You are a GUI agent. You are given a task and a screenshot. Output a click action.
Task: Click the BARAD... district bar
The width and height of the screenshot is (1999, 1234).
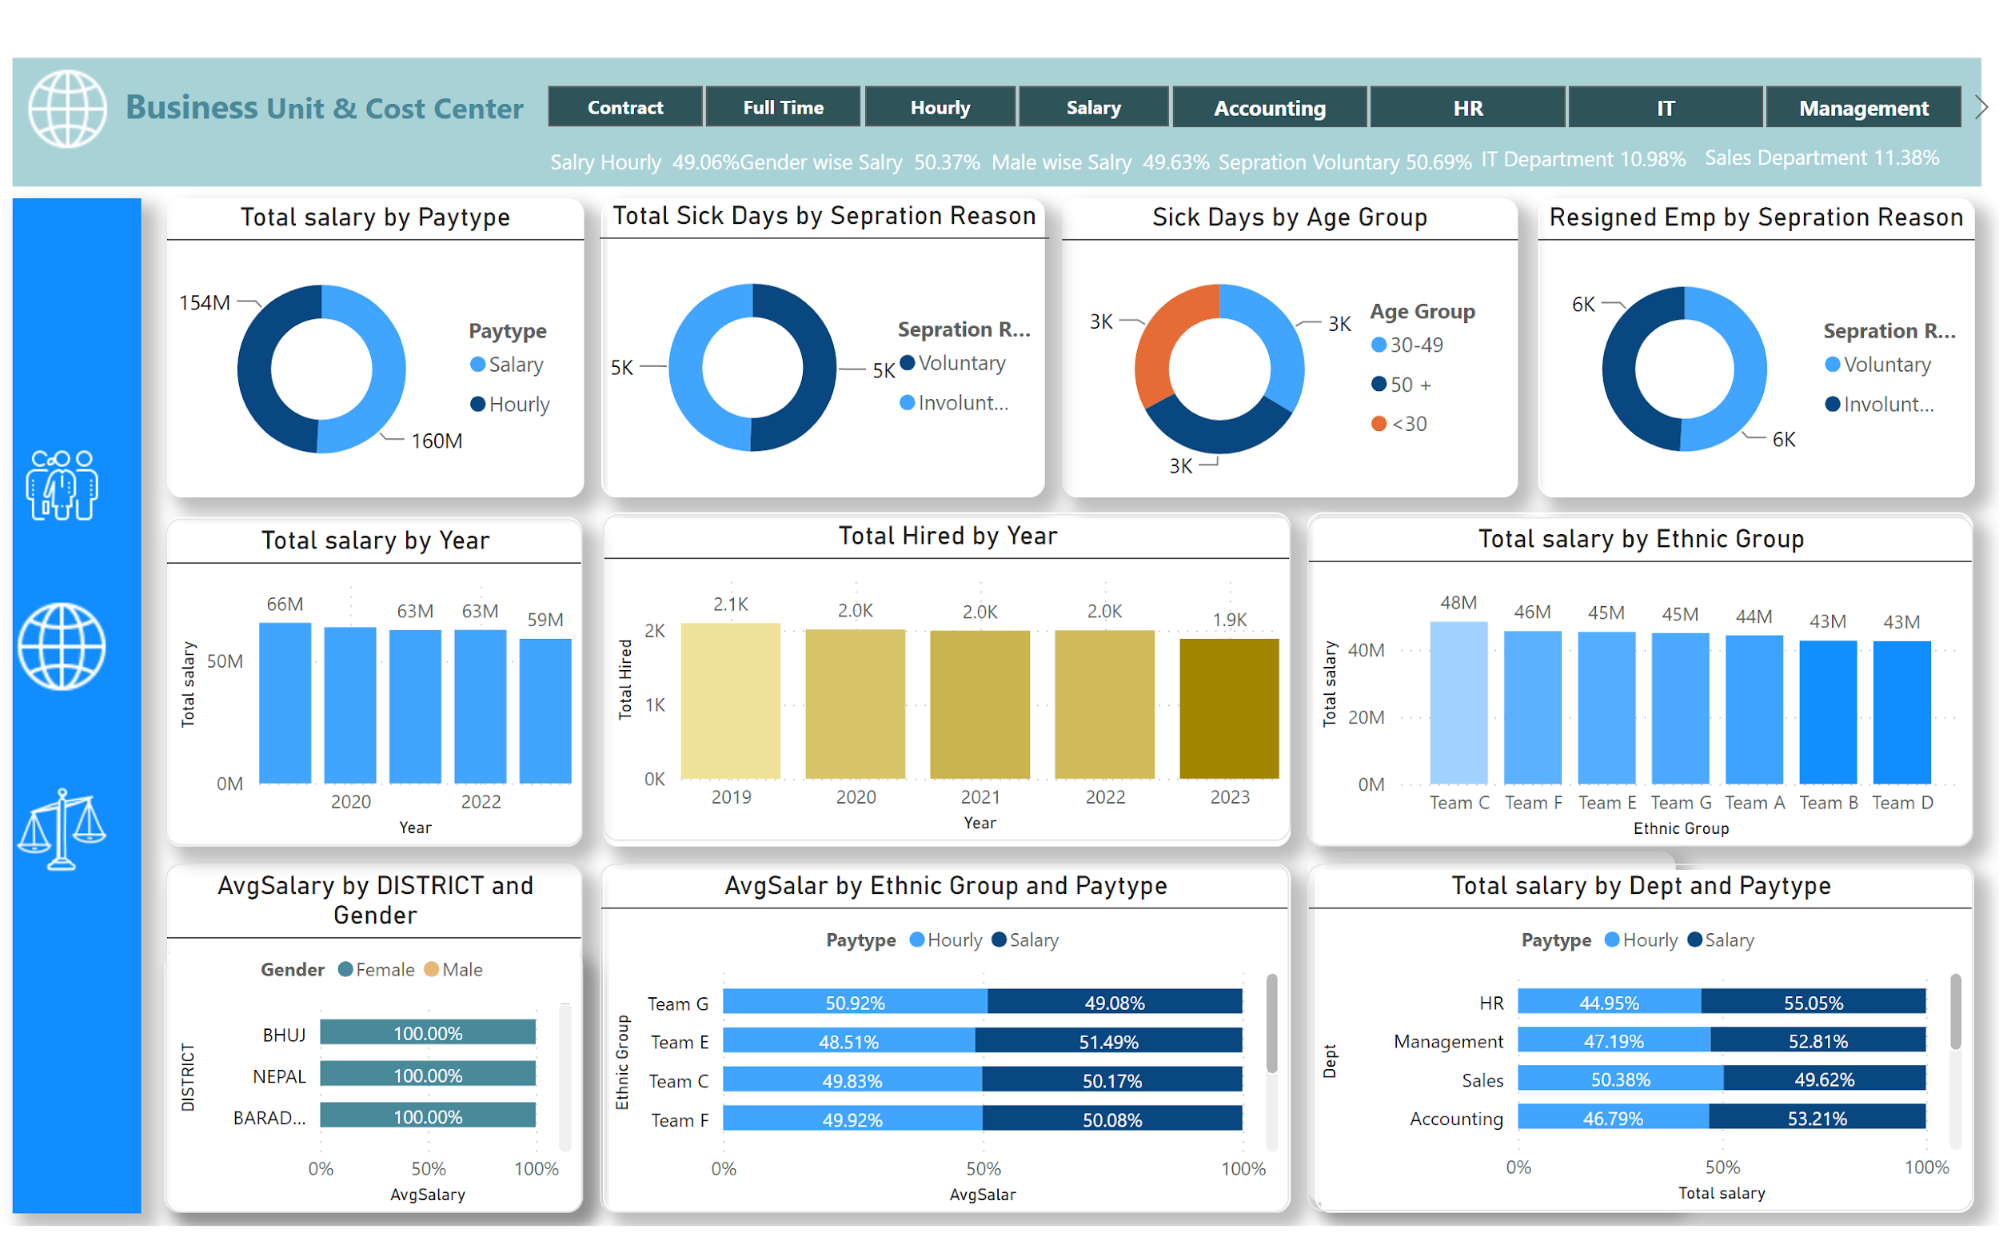(x=428, y=1116)
